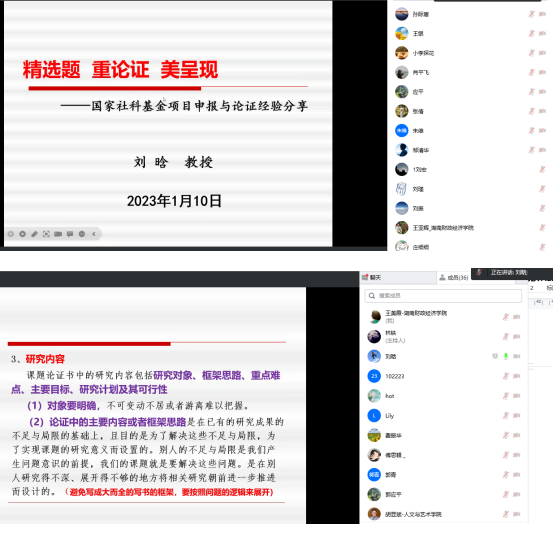Viewport: 557px width, 534px height.
Task: Select participant Lily in the member list
Action: click(x=444, y=415)
